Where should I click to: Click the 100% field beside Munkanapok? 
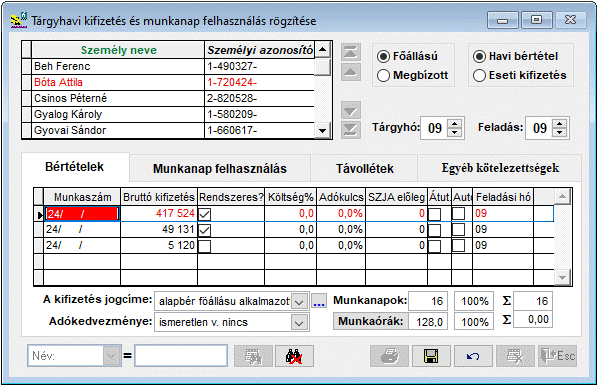[474, 301]
